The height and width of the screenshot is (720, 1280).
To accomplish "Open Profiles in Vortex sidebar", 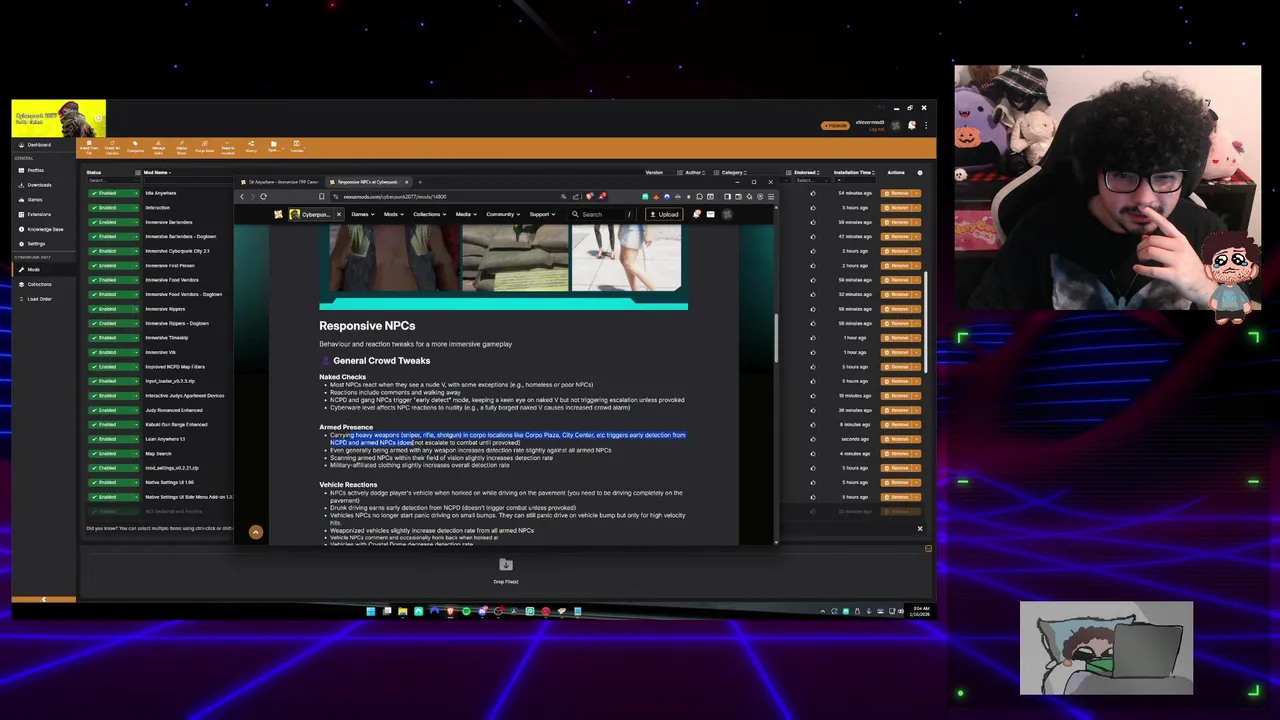I will [35, 170].
